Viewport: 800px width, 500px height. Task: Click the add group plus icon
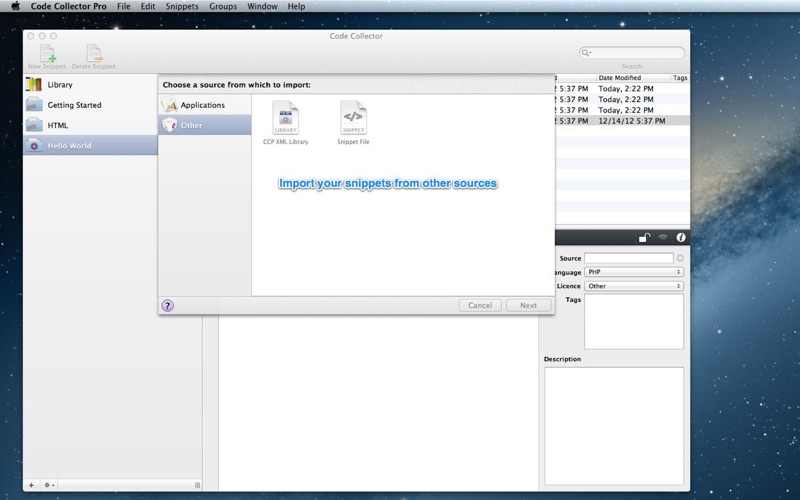[x=31, y=485]
